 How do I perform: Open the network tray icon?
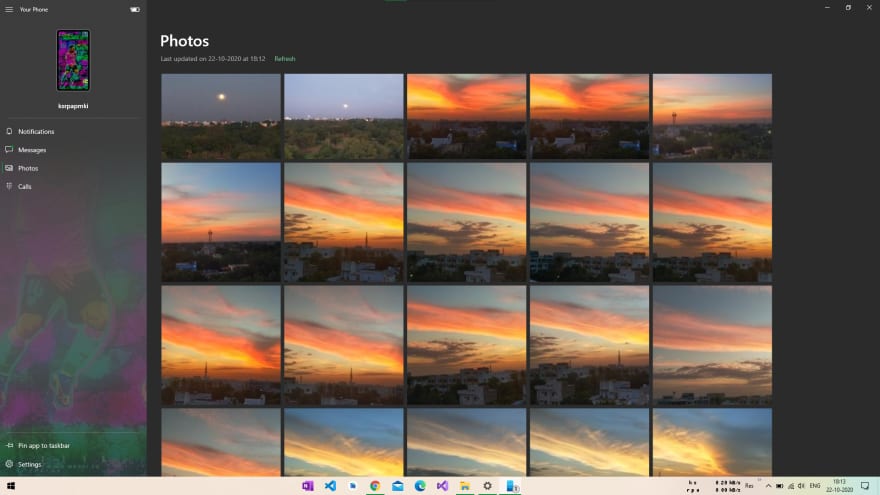[x=791, y=486]
